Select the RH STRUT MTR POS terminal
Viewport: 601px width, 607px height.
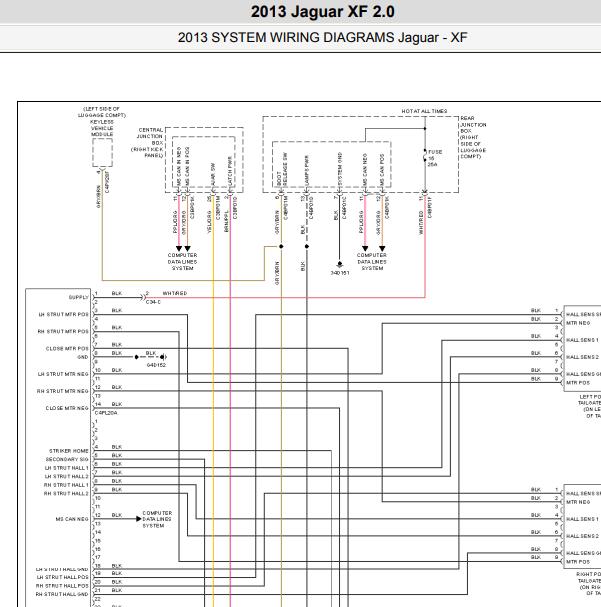(63, 331)
